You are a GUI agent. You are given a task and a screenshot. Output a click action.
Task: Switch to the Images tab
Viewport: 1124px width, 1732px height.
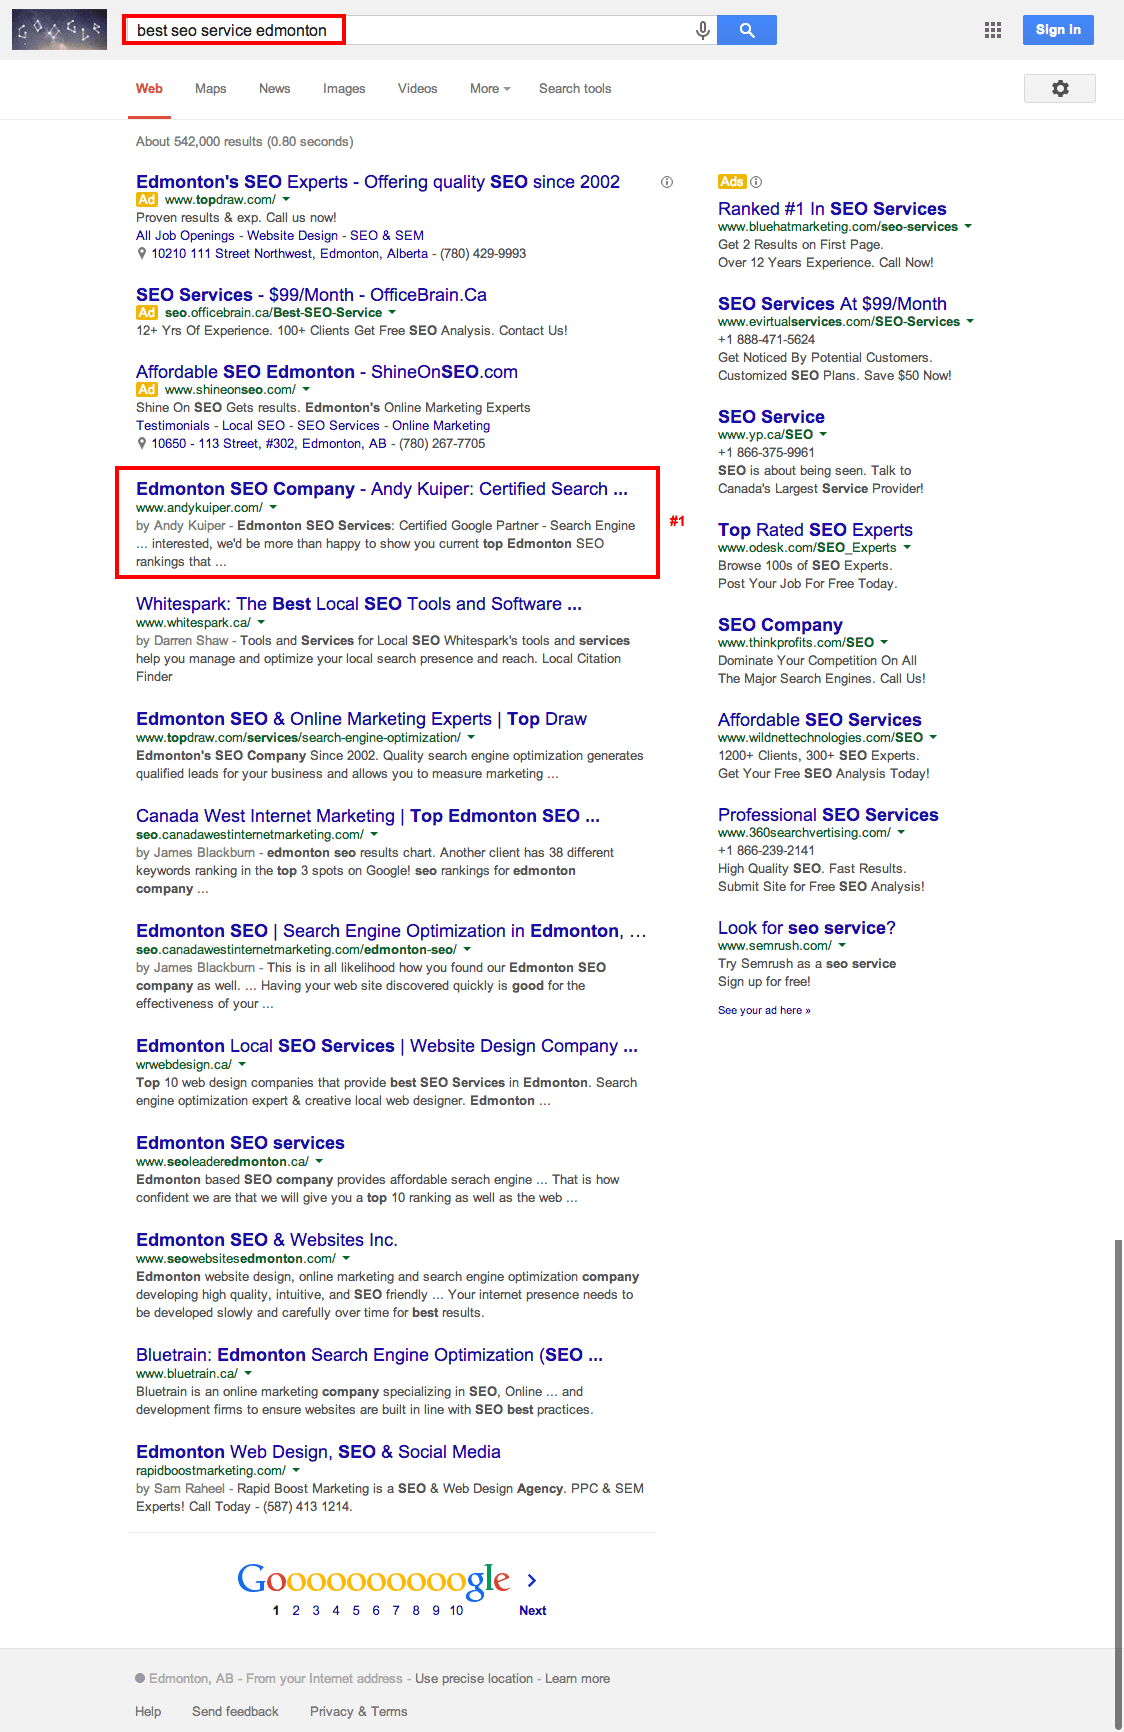(344, 89)
